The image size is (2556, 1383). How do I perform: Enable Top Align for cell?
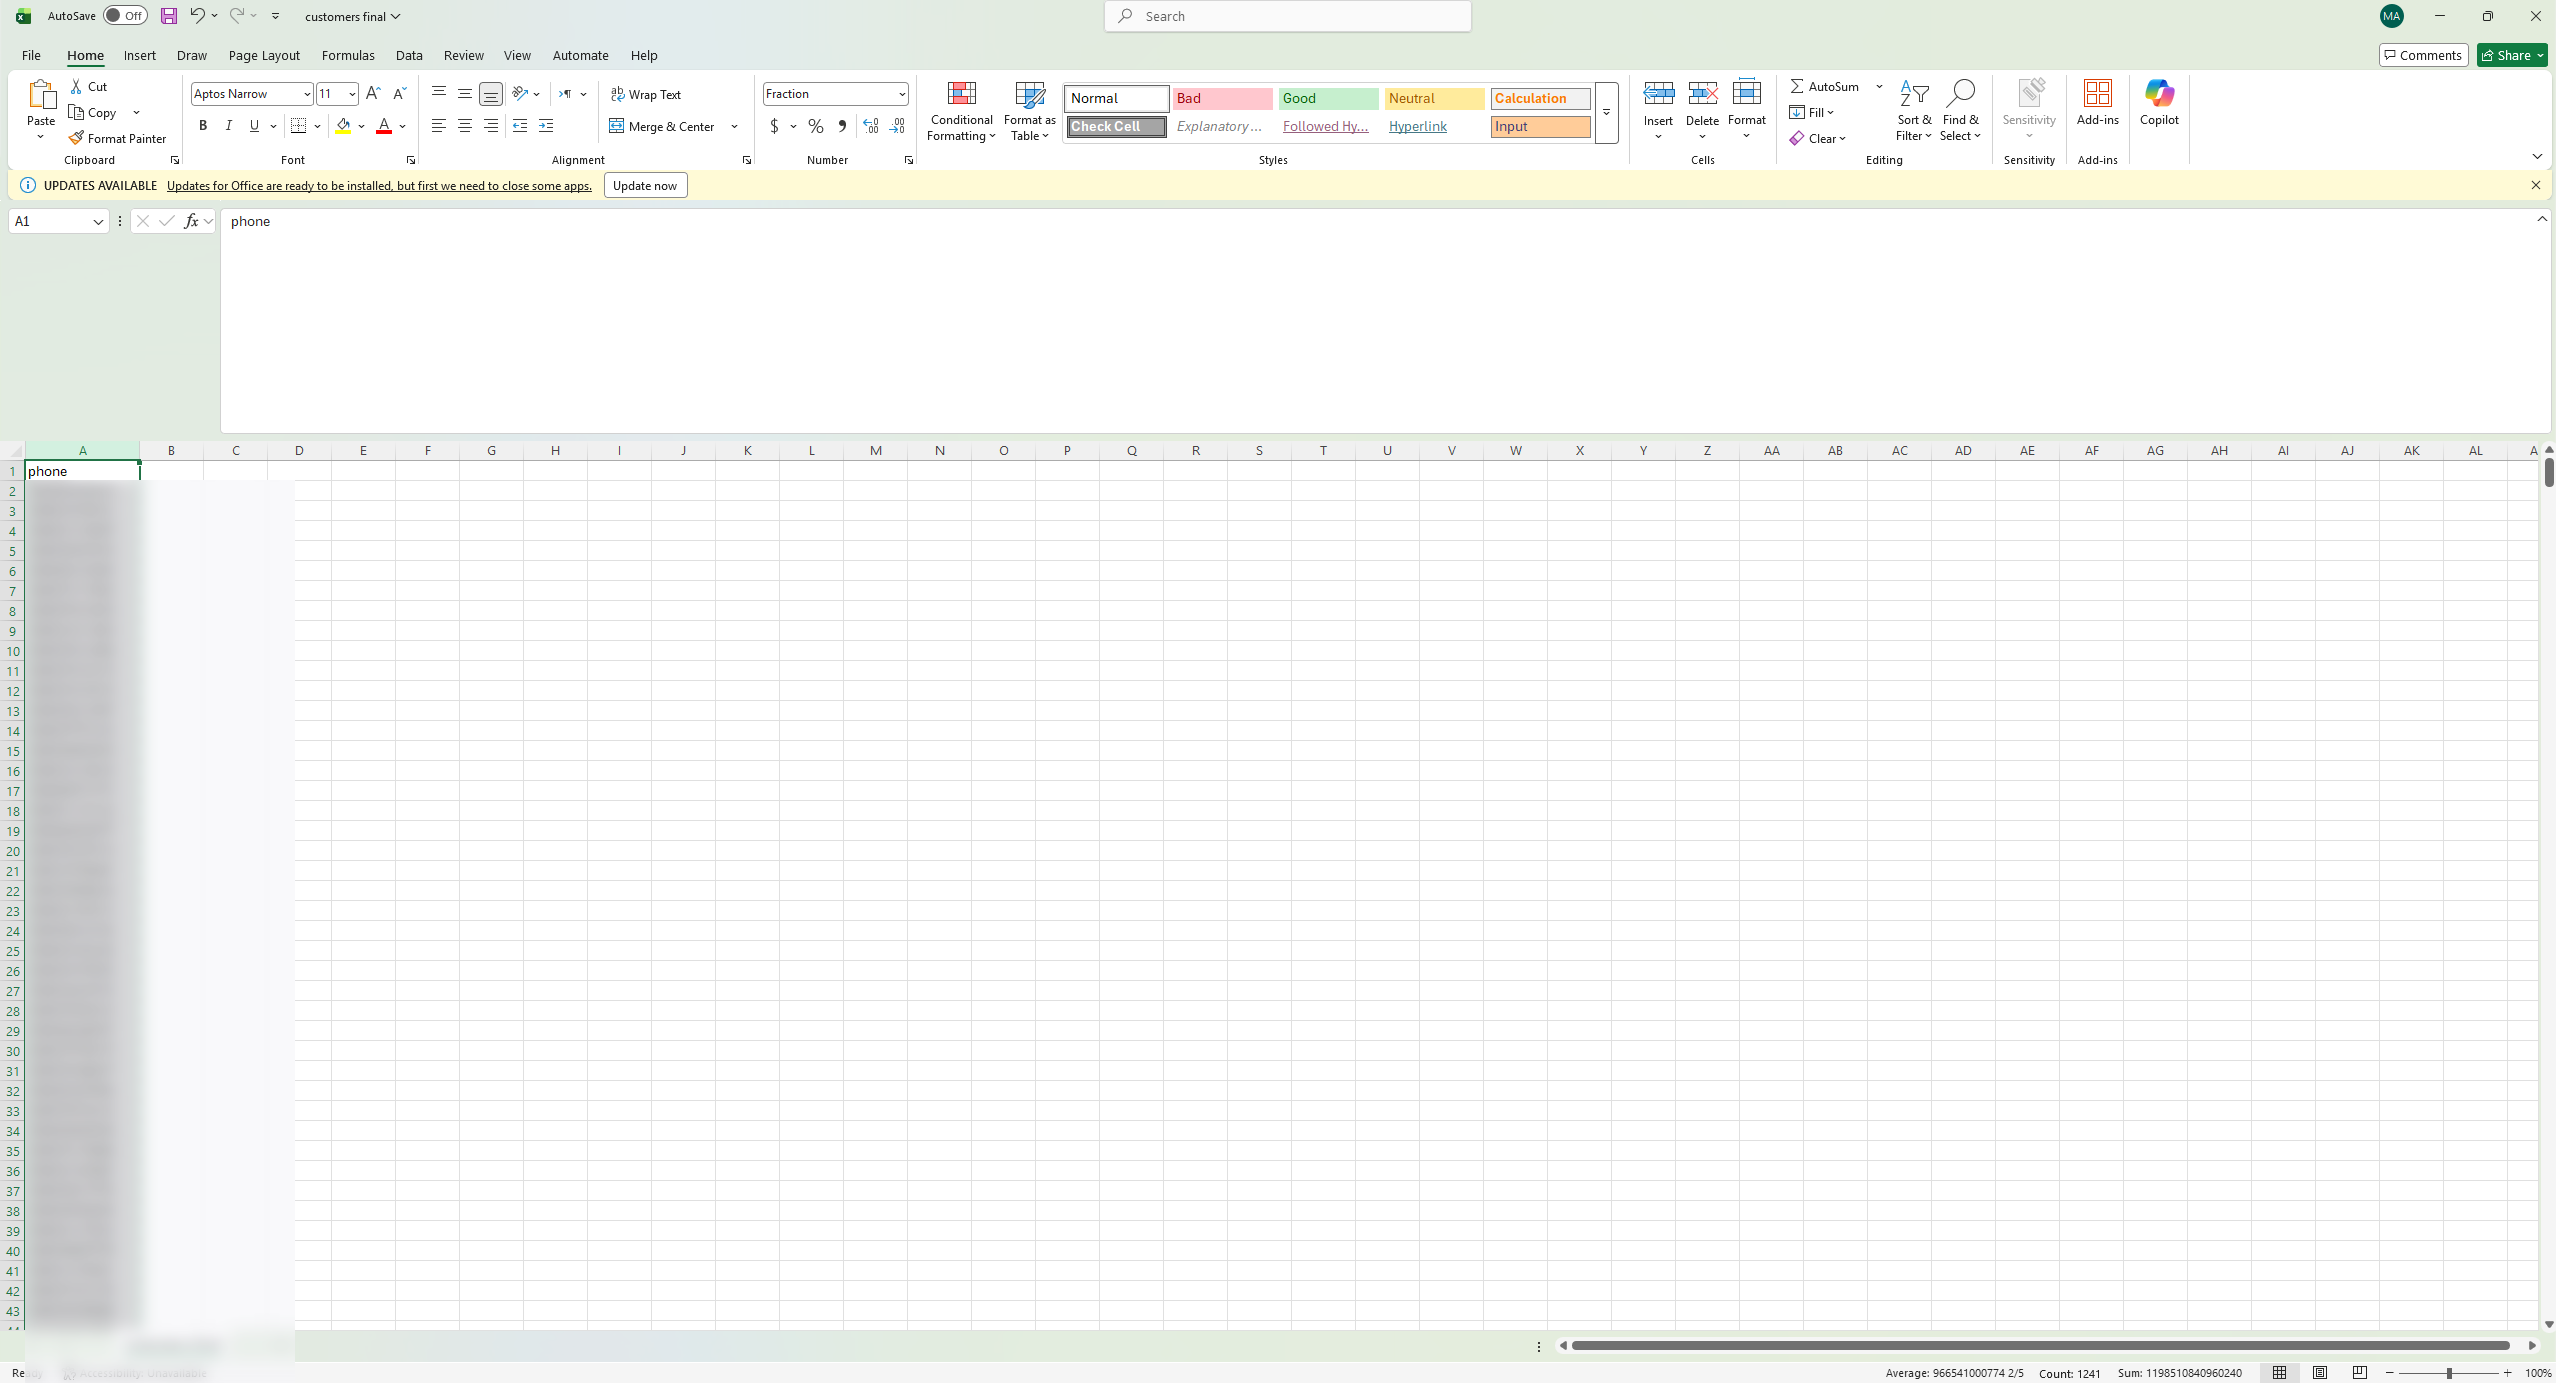(439, 93)
